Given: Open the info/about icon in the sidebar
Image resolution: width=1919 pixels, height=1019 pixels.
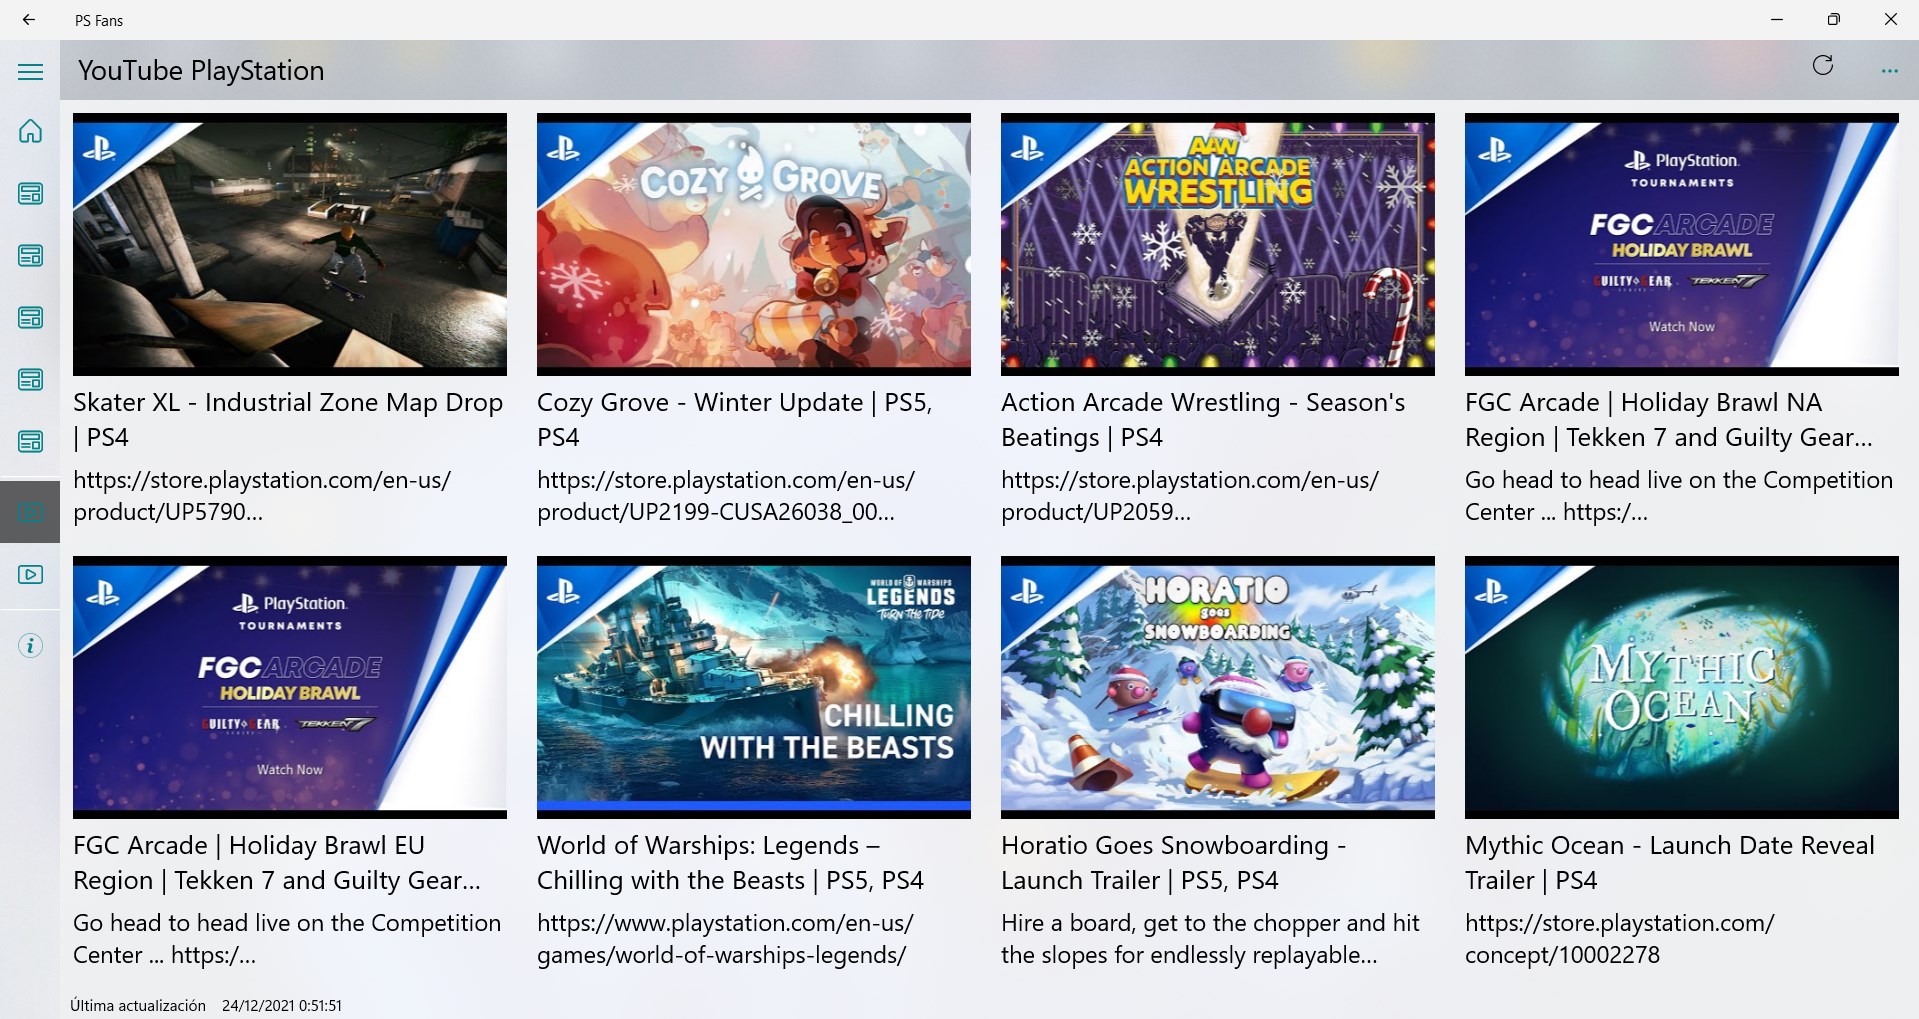Looking at the screenshot, I should pyautogui.click(x=31, y=646).
